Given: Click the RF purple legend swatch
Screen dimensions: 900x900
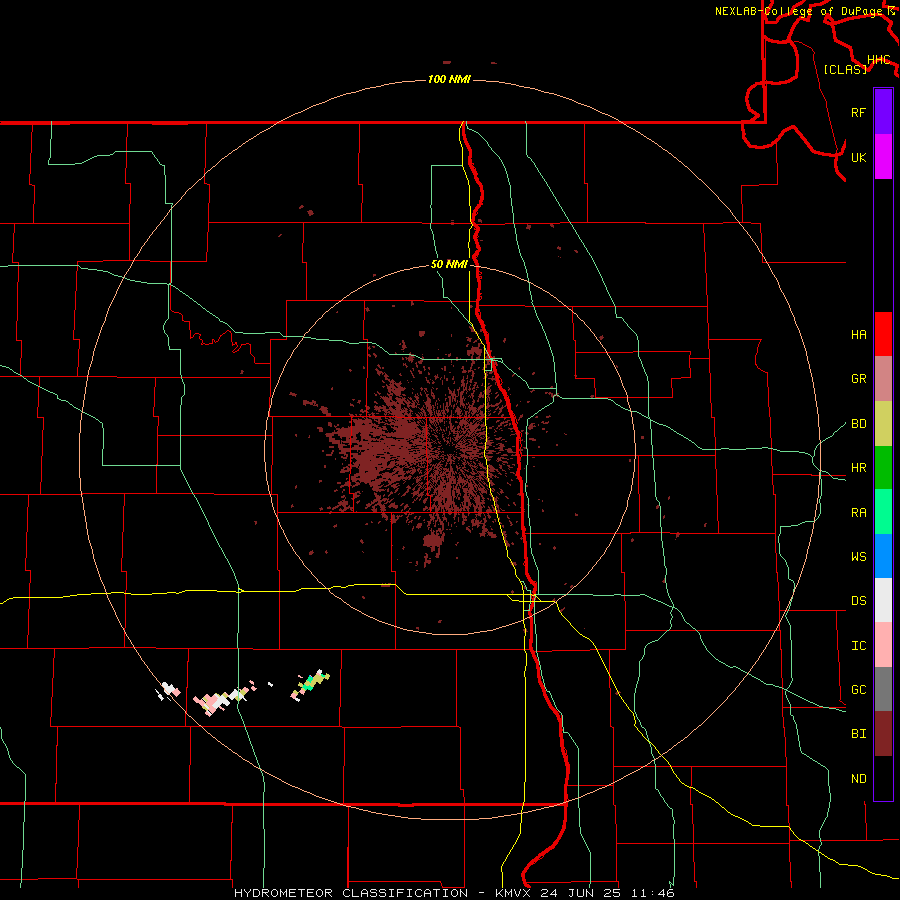Looking at the screenshot, I should tap(883, 112).
